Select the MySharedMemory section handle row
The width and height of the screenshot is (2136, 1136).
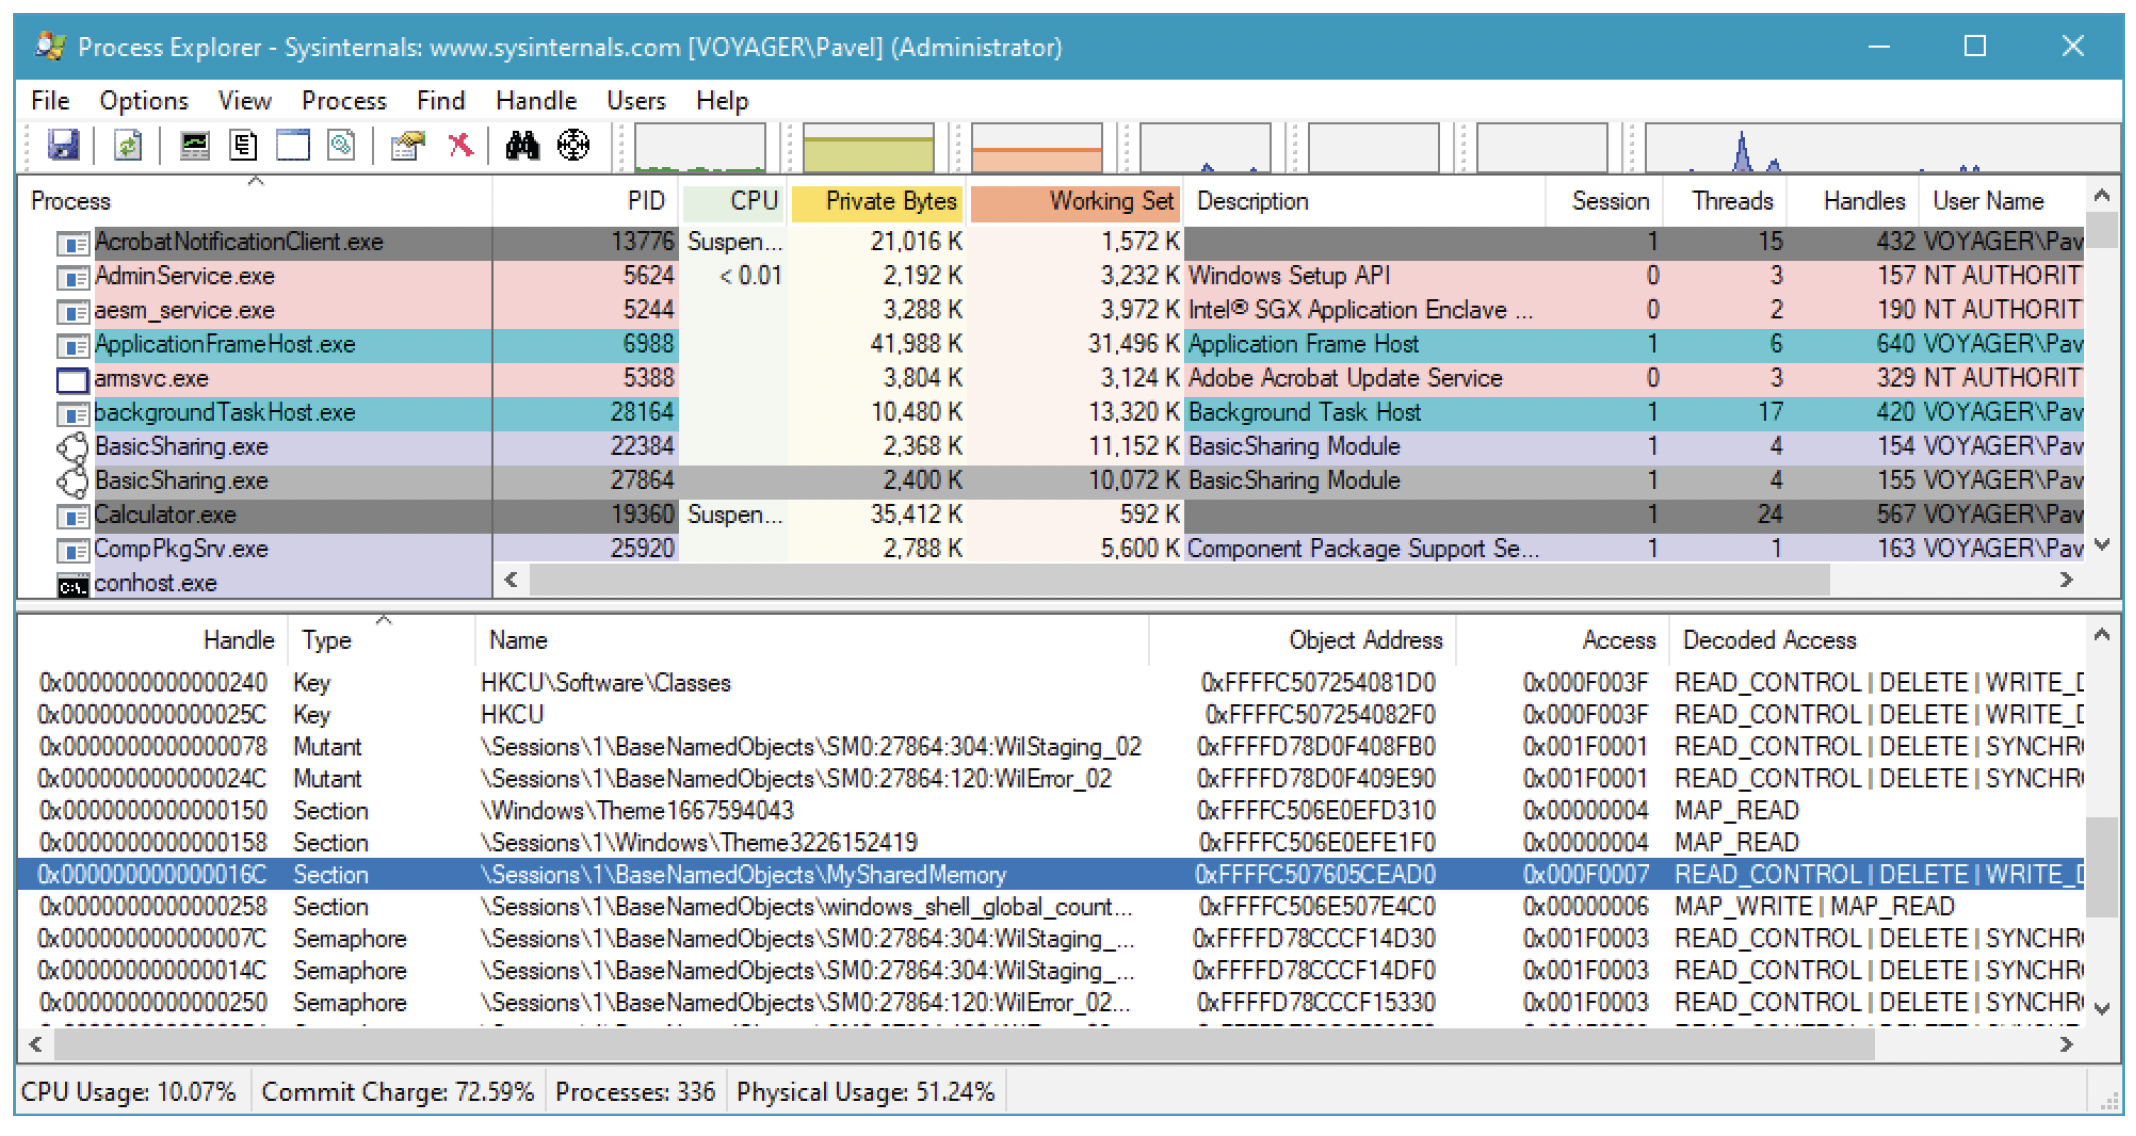pyautogui.click(x=1052, y=875)
